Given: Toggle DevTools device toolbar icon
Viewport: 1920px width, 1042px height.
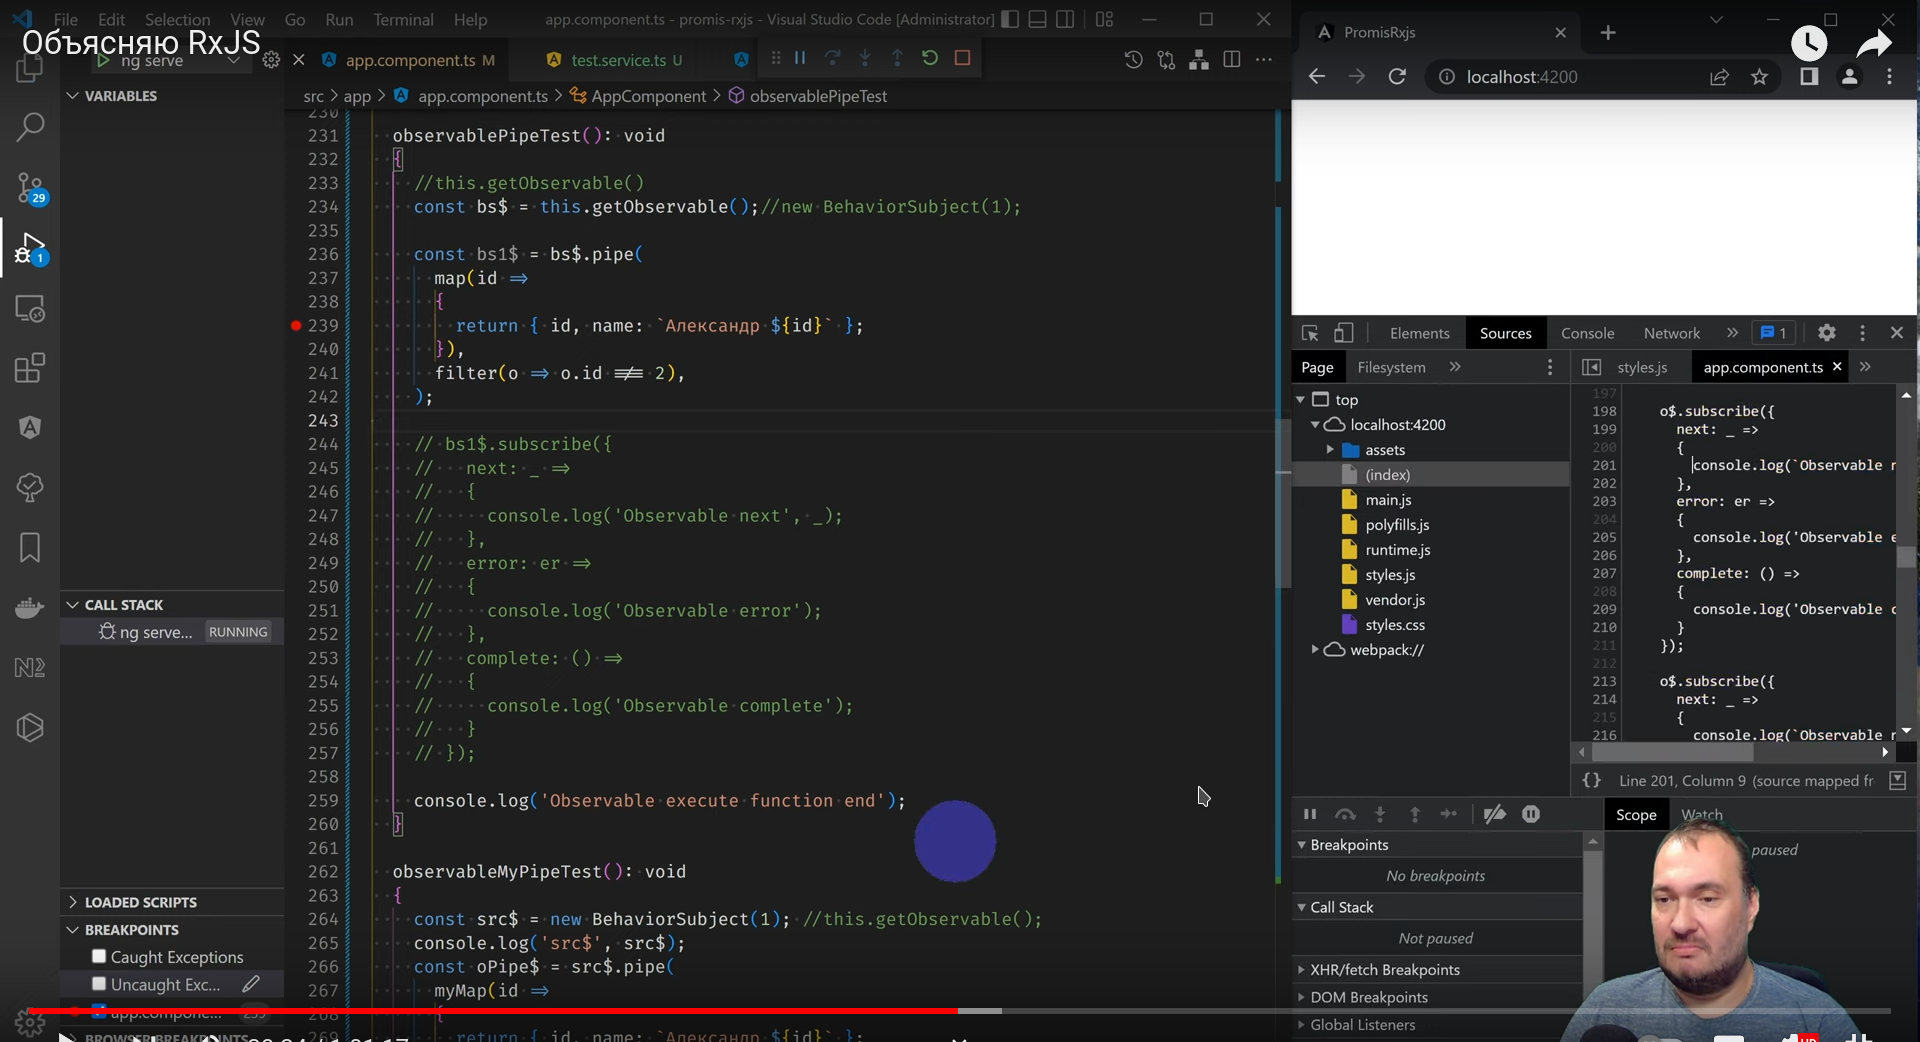Looking at the screenshot, I should click(x=1343, y=333).
